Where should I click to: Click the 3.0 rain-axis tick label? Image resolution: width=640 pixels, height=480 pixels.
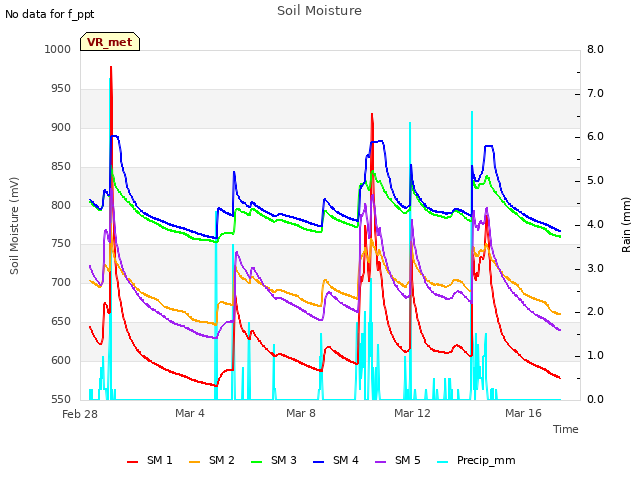point(595,269)
